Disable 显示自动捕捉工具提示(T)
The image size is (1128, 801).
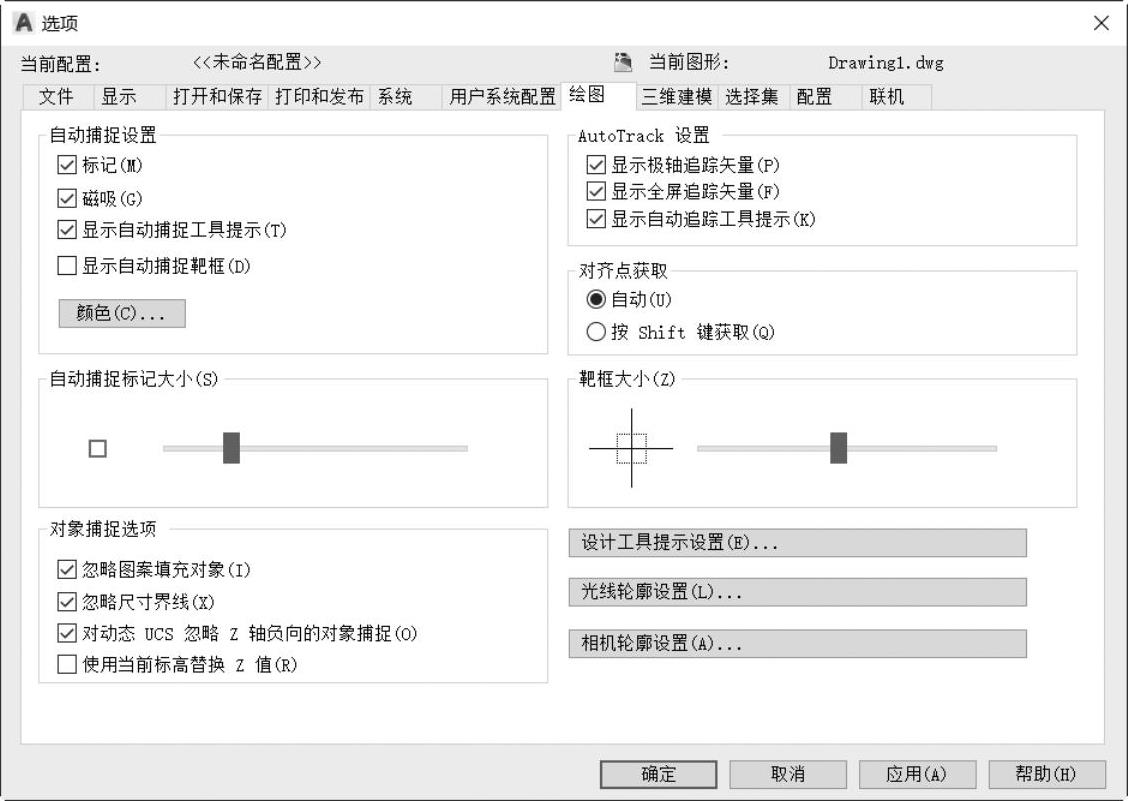click(x=67, y=230)
